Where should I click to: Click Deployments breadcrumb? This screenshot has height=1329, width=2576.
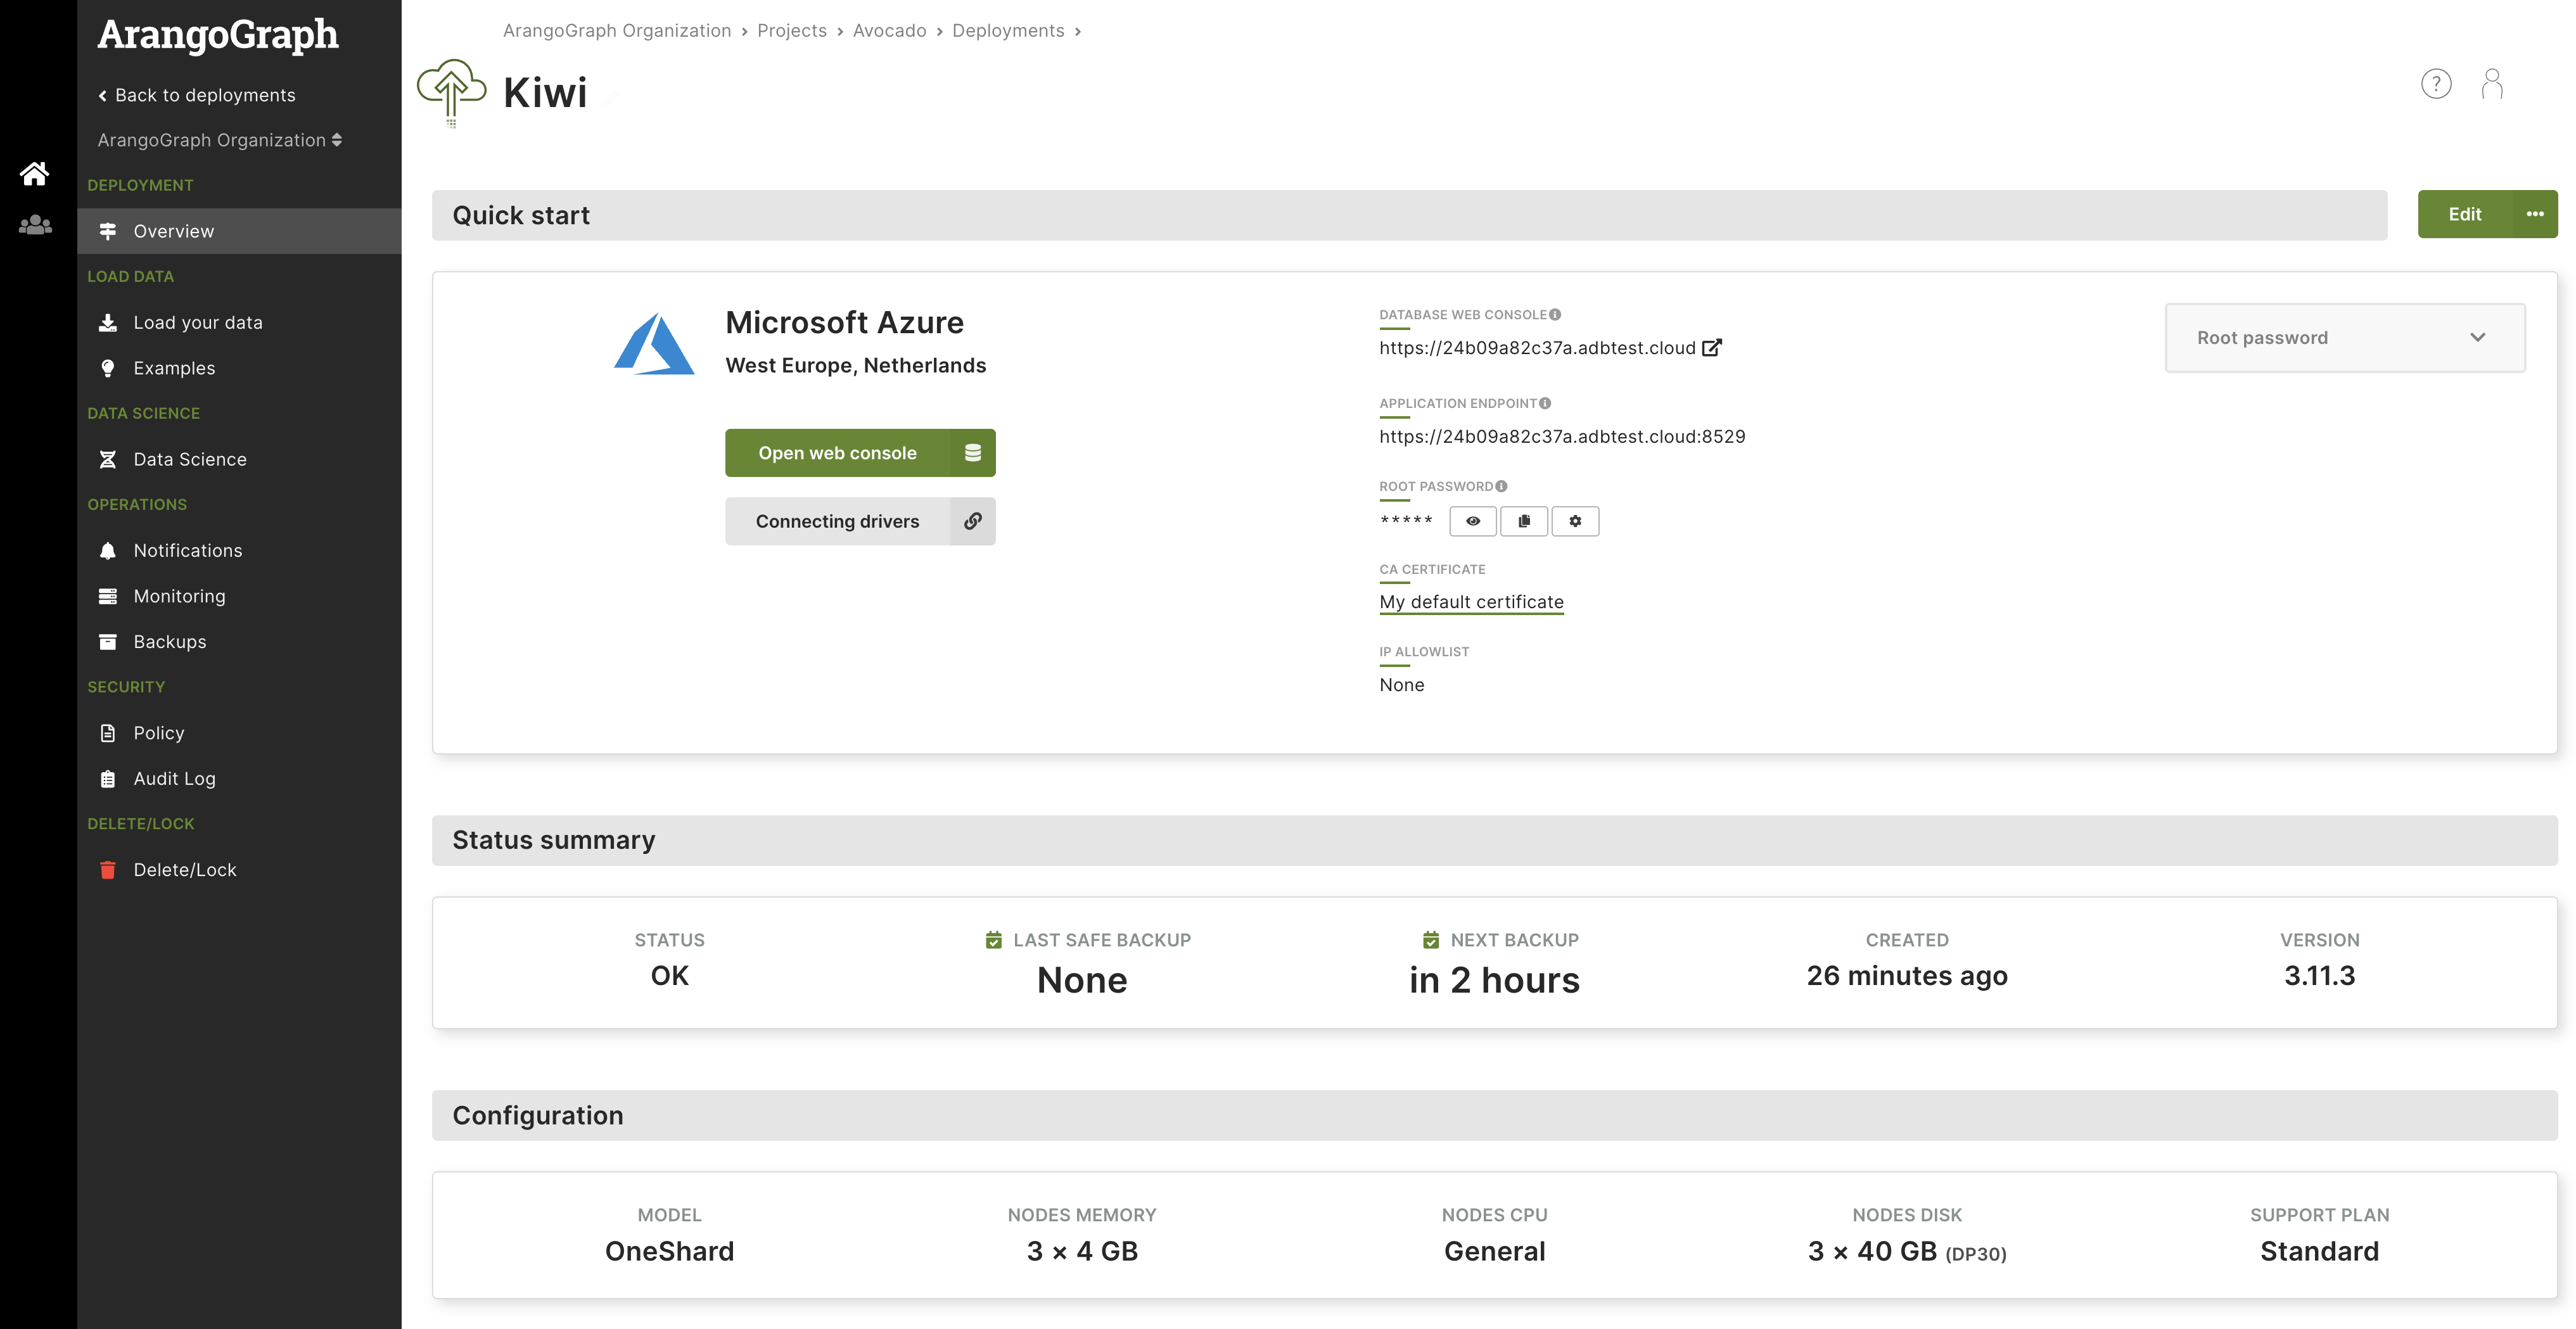pos(1008,31)
